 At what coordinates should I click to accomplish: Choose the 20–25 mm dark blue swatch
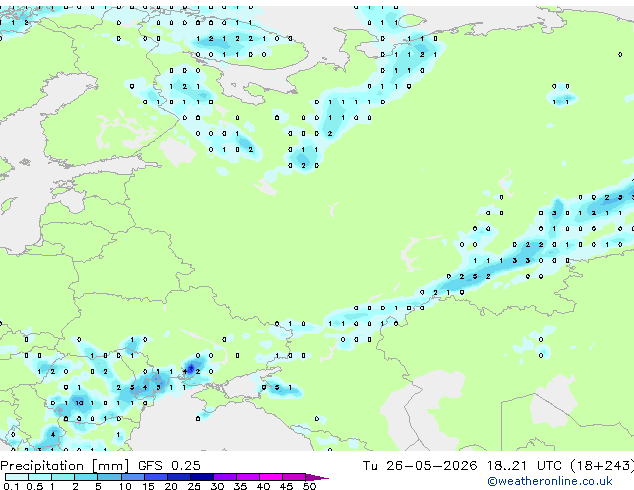(178, 477)
